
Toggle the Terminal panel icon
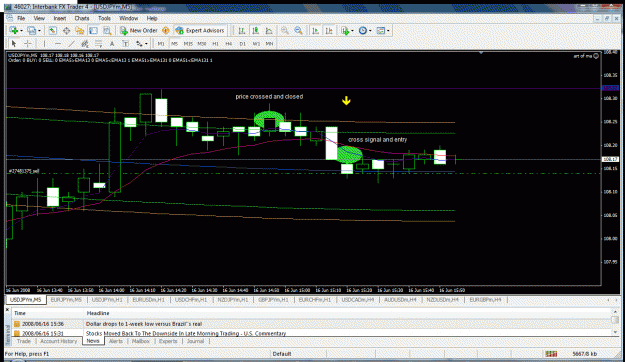(x=93, y=31)
